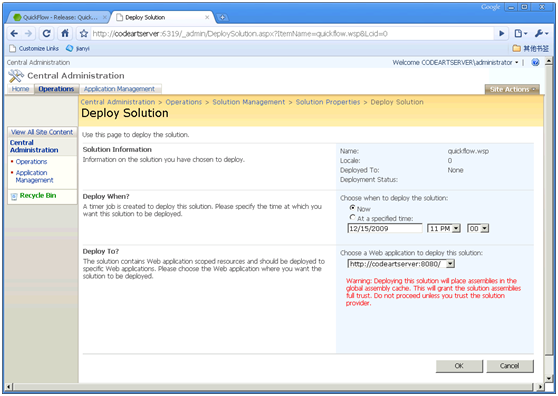
Task: Open the jianyi bookmark
Action: pyautogui.click(x=78, y=48)
